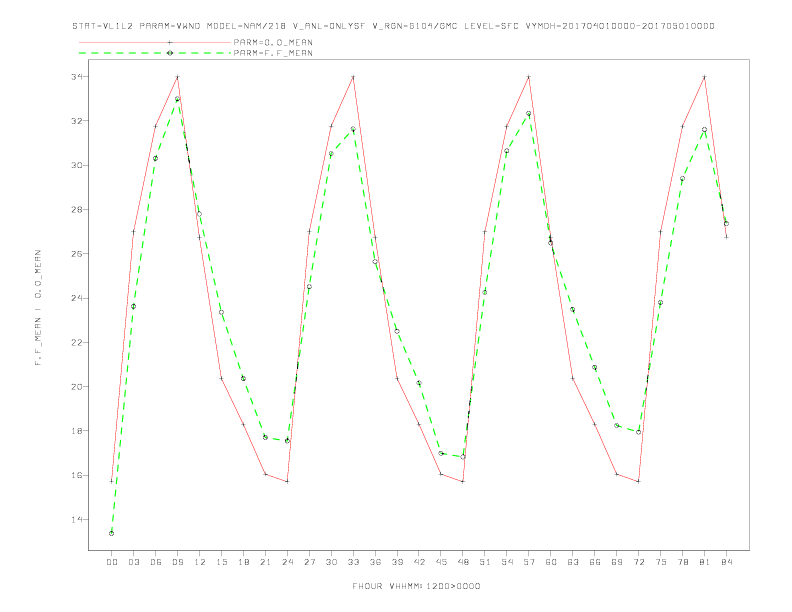The image size is (792, 612).
Task: Click y-axis tick label 30
Action: click(x=78, y=166)
